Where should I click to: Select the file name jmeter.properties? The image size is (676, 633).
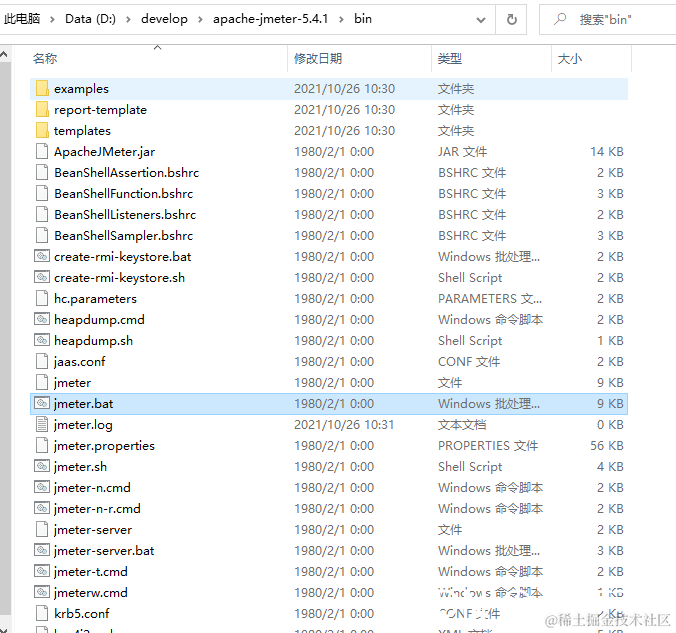104,445
